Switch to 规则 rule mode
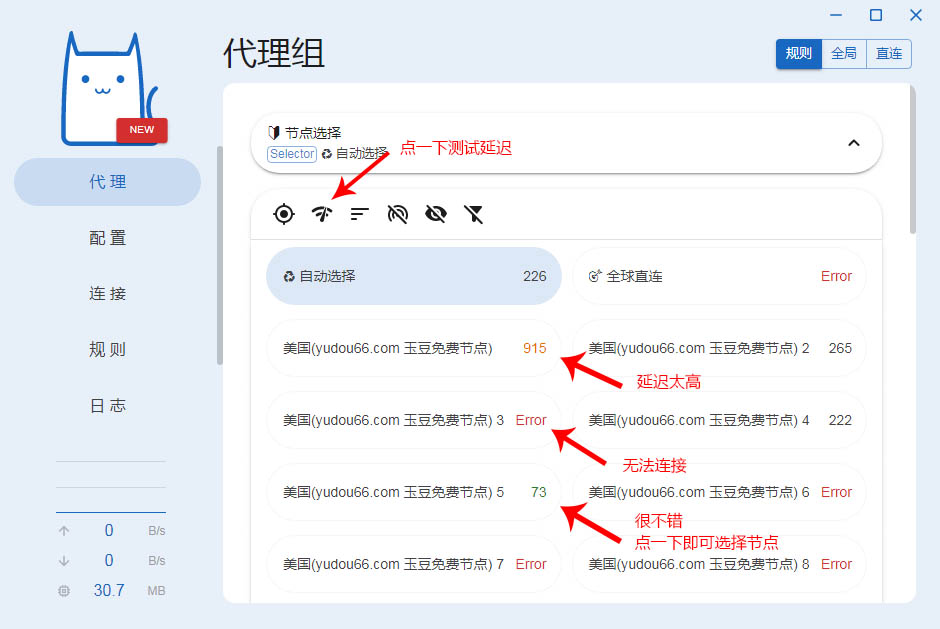Viewport: 940px width, 629px height. [x=798, y=54]
